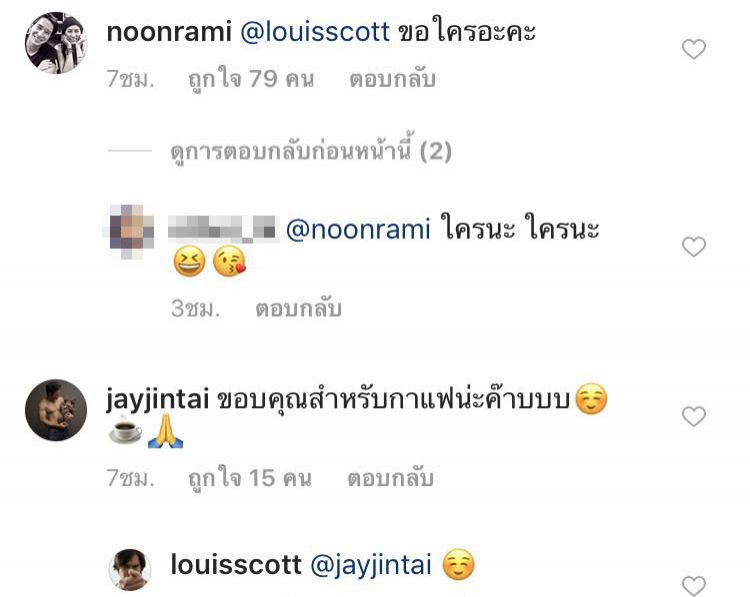Screen dimensions: 750x597
Task: Open jayjintai username link
Action: click(x=158, y=399)
